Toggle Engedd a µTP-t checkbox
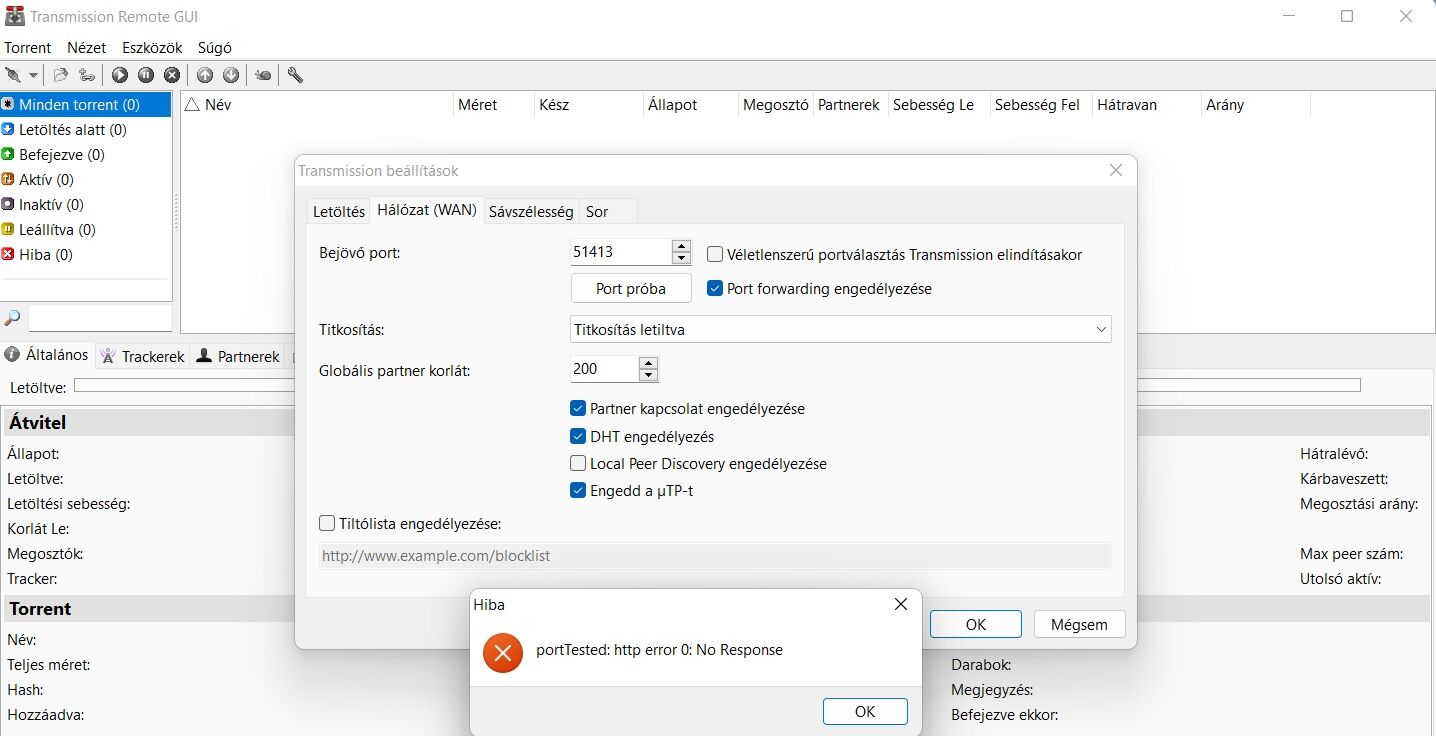Viewport: 1436px width, 736px height. [x=578, y=490]
